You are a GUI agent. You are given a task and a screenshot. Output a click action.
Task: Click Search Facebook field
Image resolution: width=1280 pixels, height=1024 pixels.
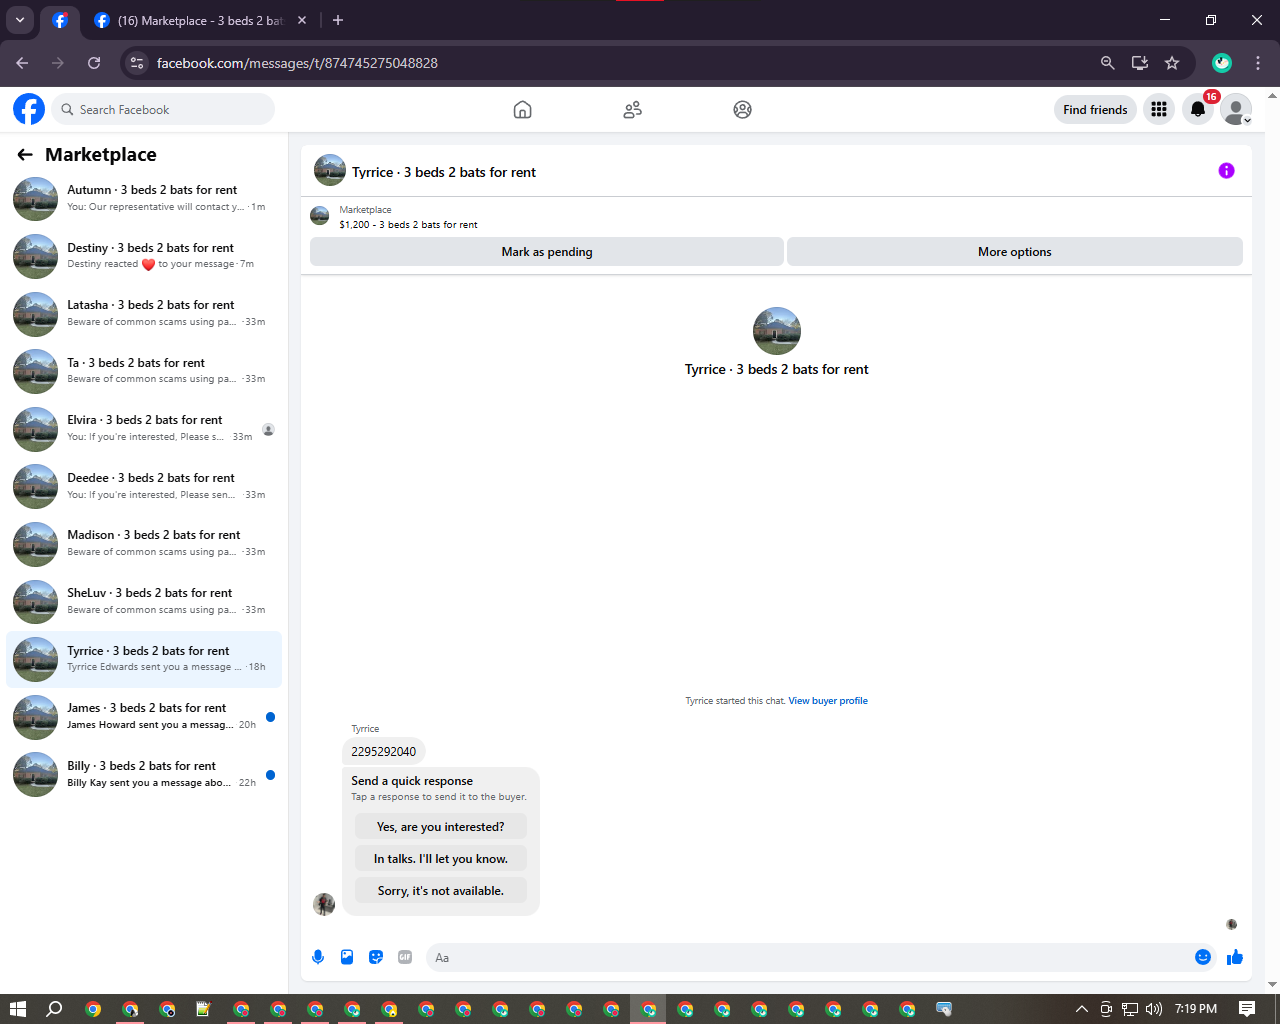(163, 109)
